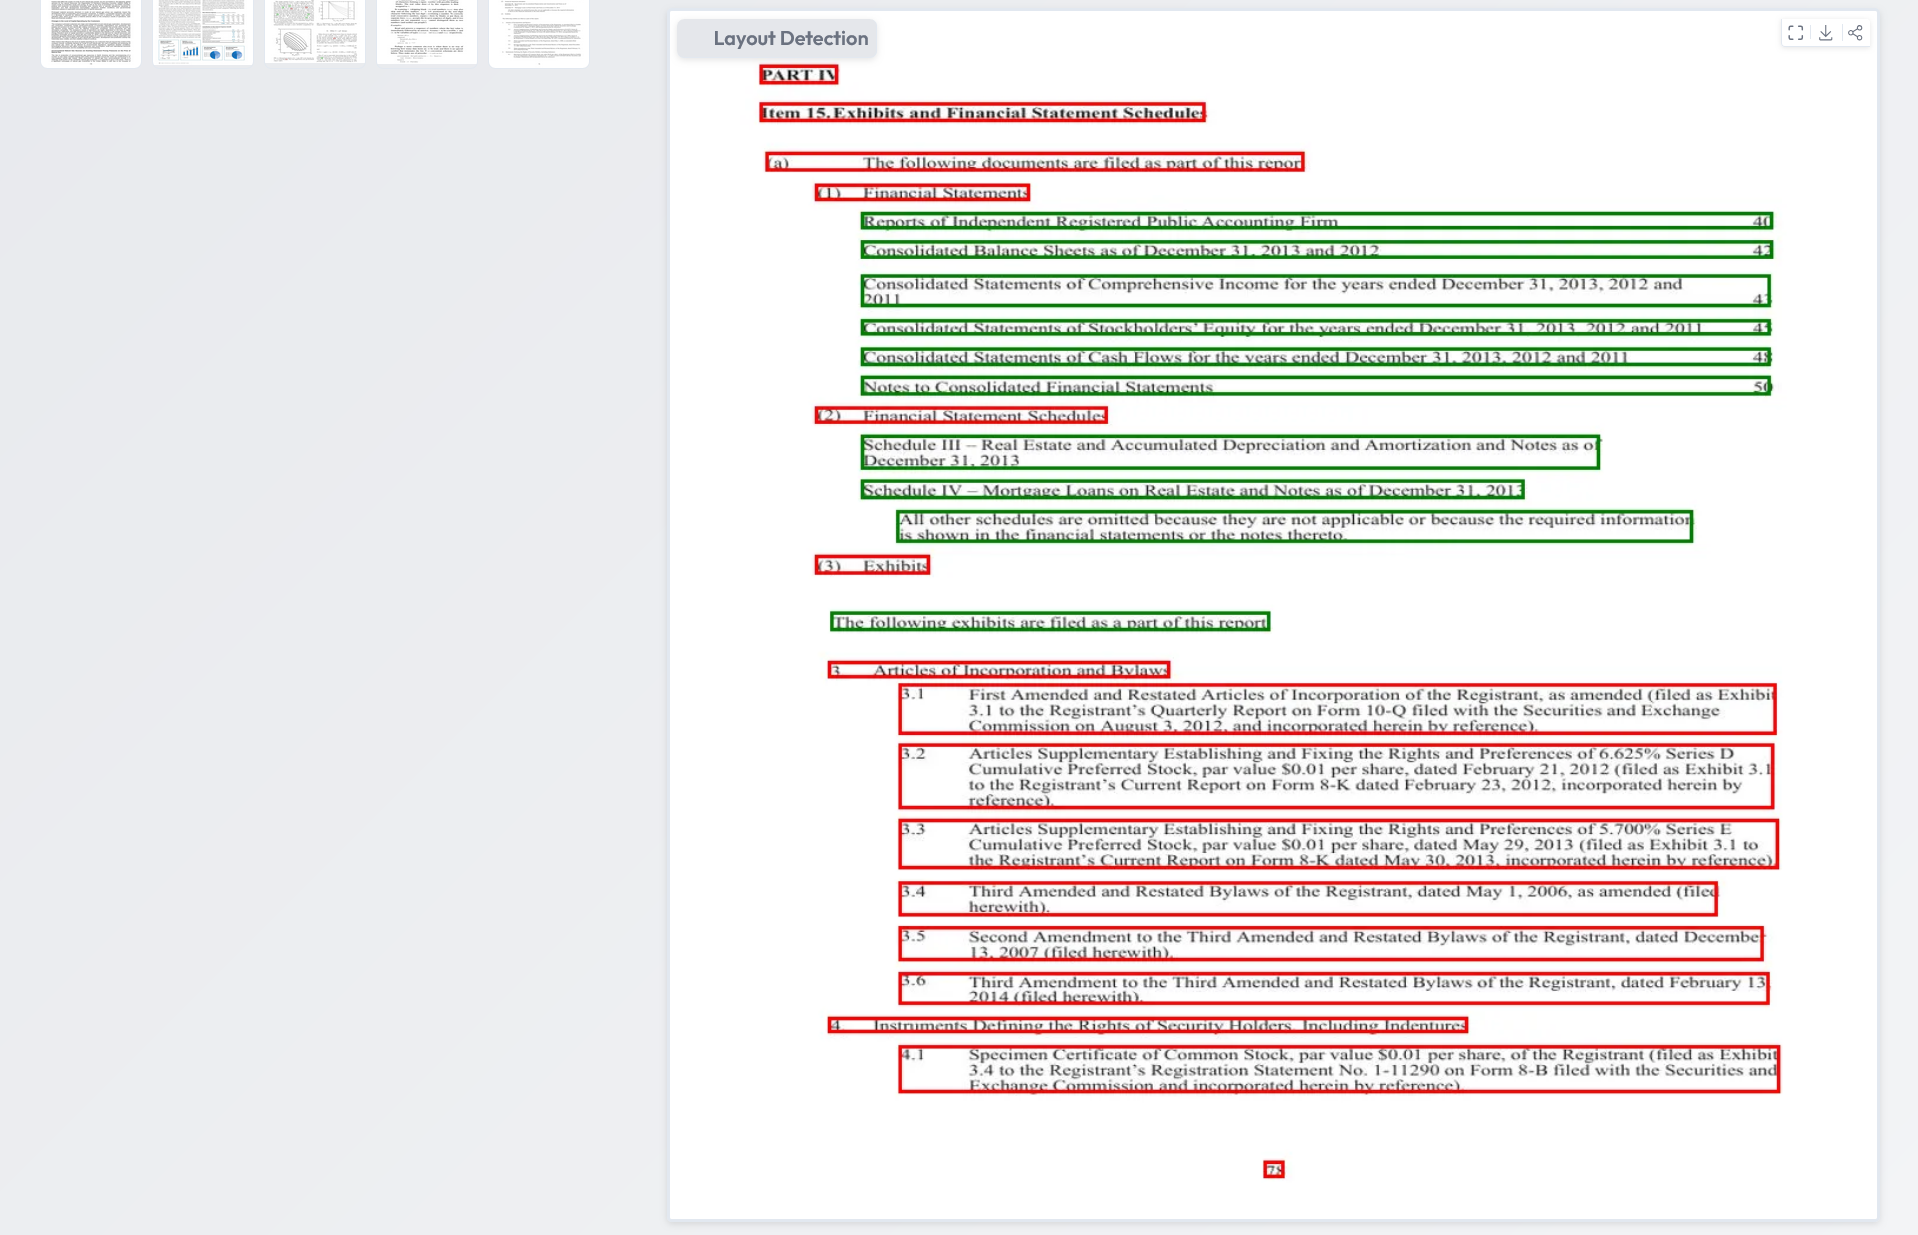This screenshot has width=1918, height=1235.
Task: Select the fifth thumbnail showing the exhibits list
Action: [539, 32]
